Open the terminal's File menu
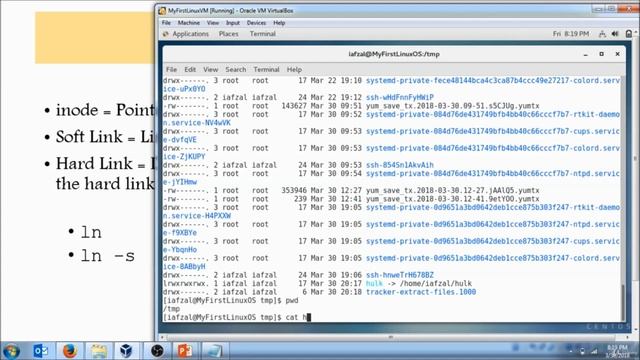This screenshot has height=360, width=640. [171, 69]
